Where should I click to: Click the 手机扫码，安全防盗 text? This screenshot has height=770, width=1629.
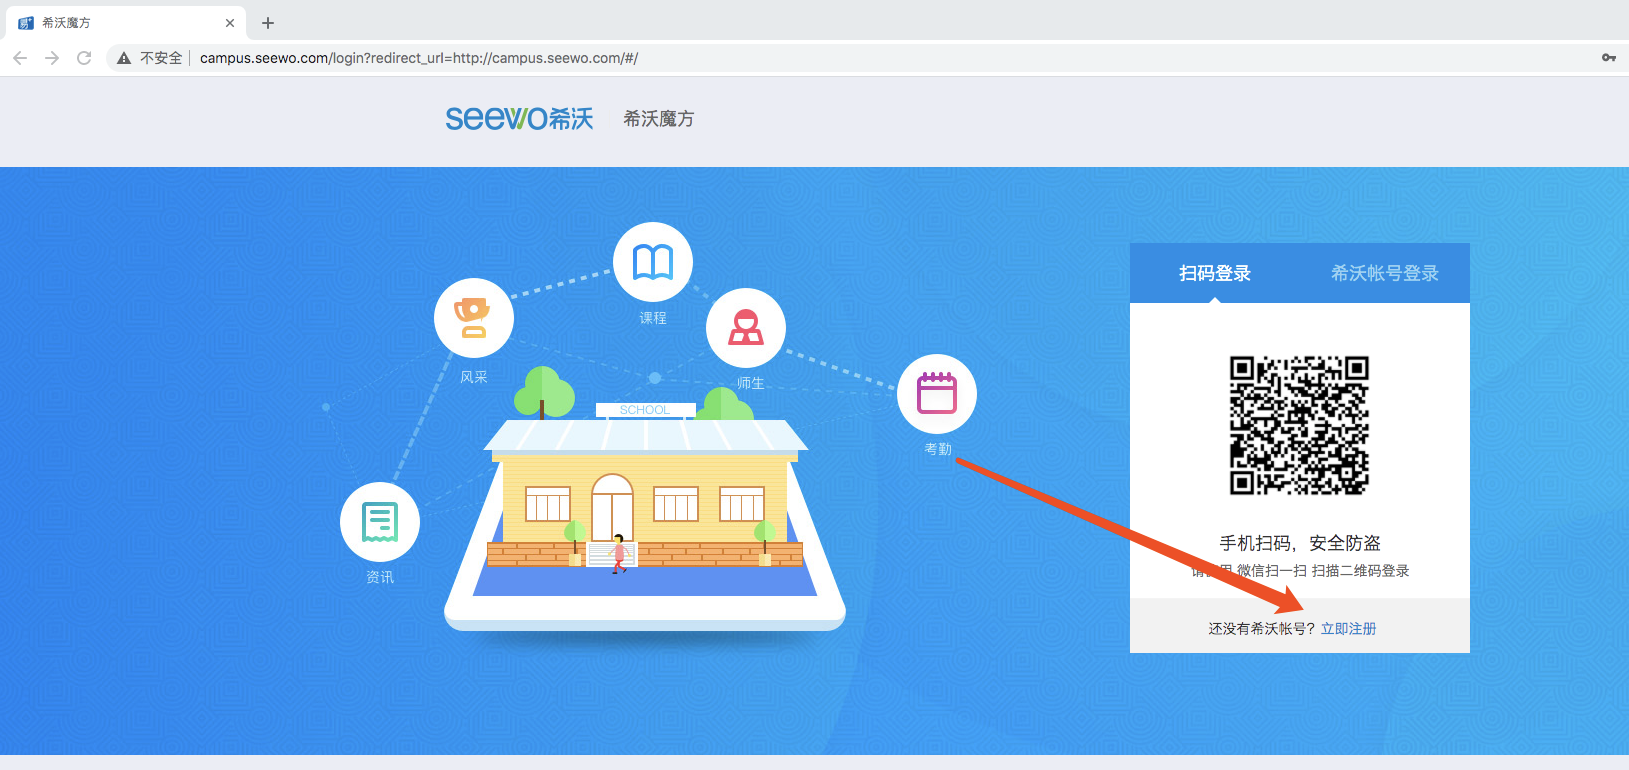[1299, 543]
